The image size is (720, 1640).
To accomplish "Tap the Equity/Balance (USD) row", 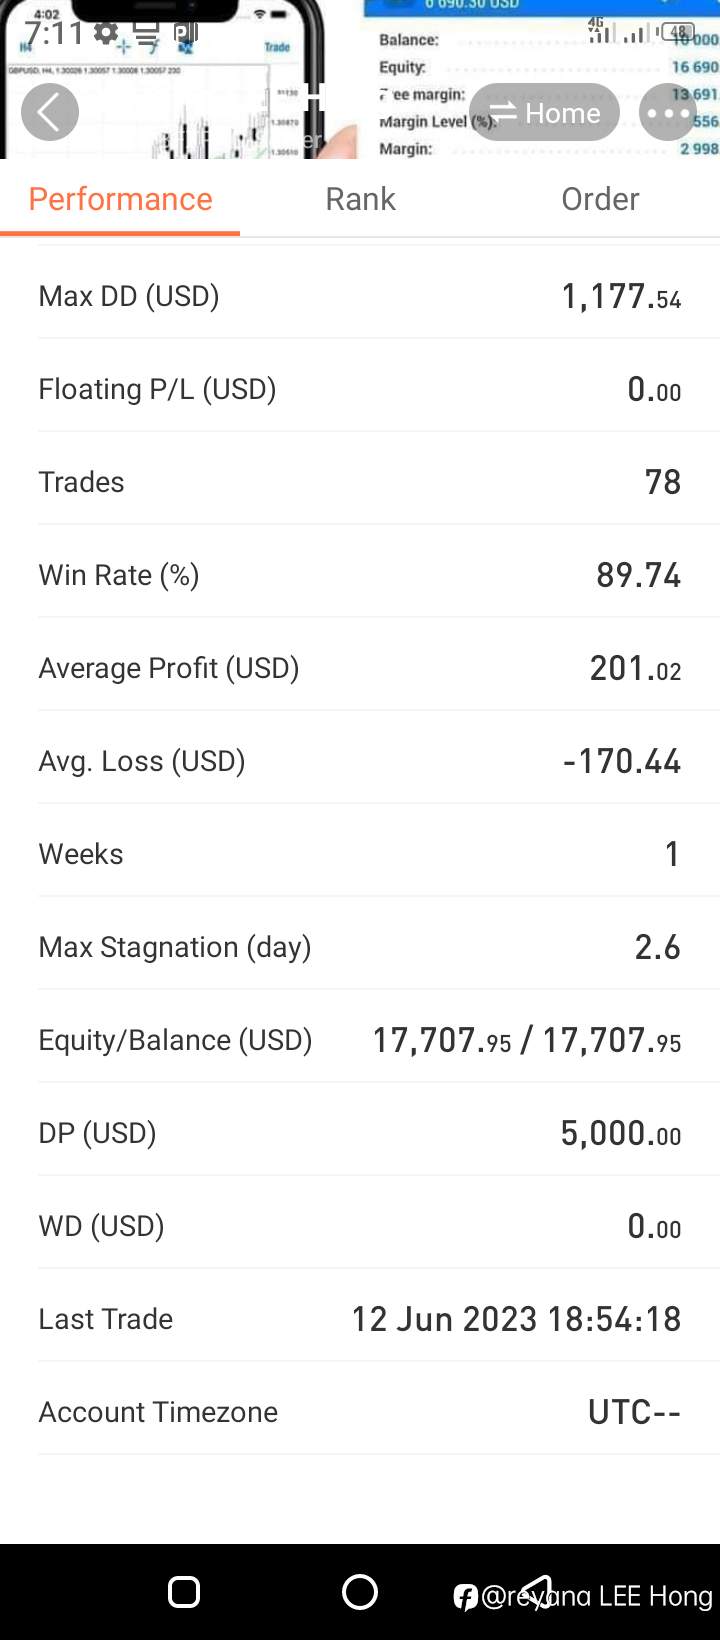I will click(360, 1040).
